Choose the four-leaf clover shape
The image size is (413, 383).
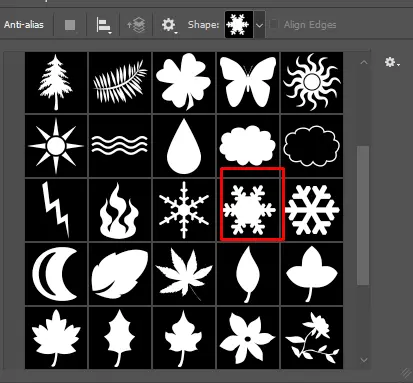click(184, 82)
